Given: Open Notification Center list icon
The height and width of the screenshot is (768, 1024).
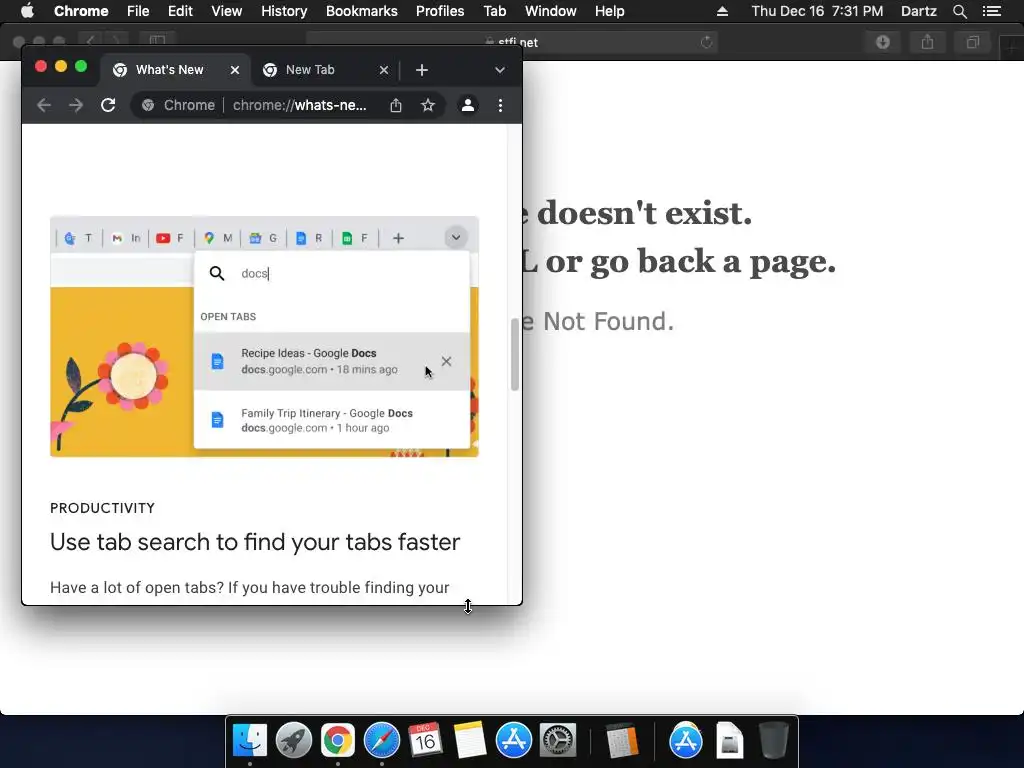Looking at the screenshot, I should (992, 11).
